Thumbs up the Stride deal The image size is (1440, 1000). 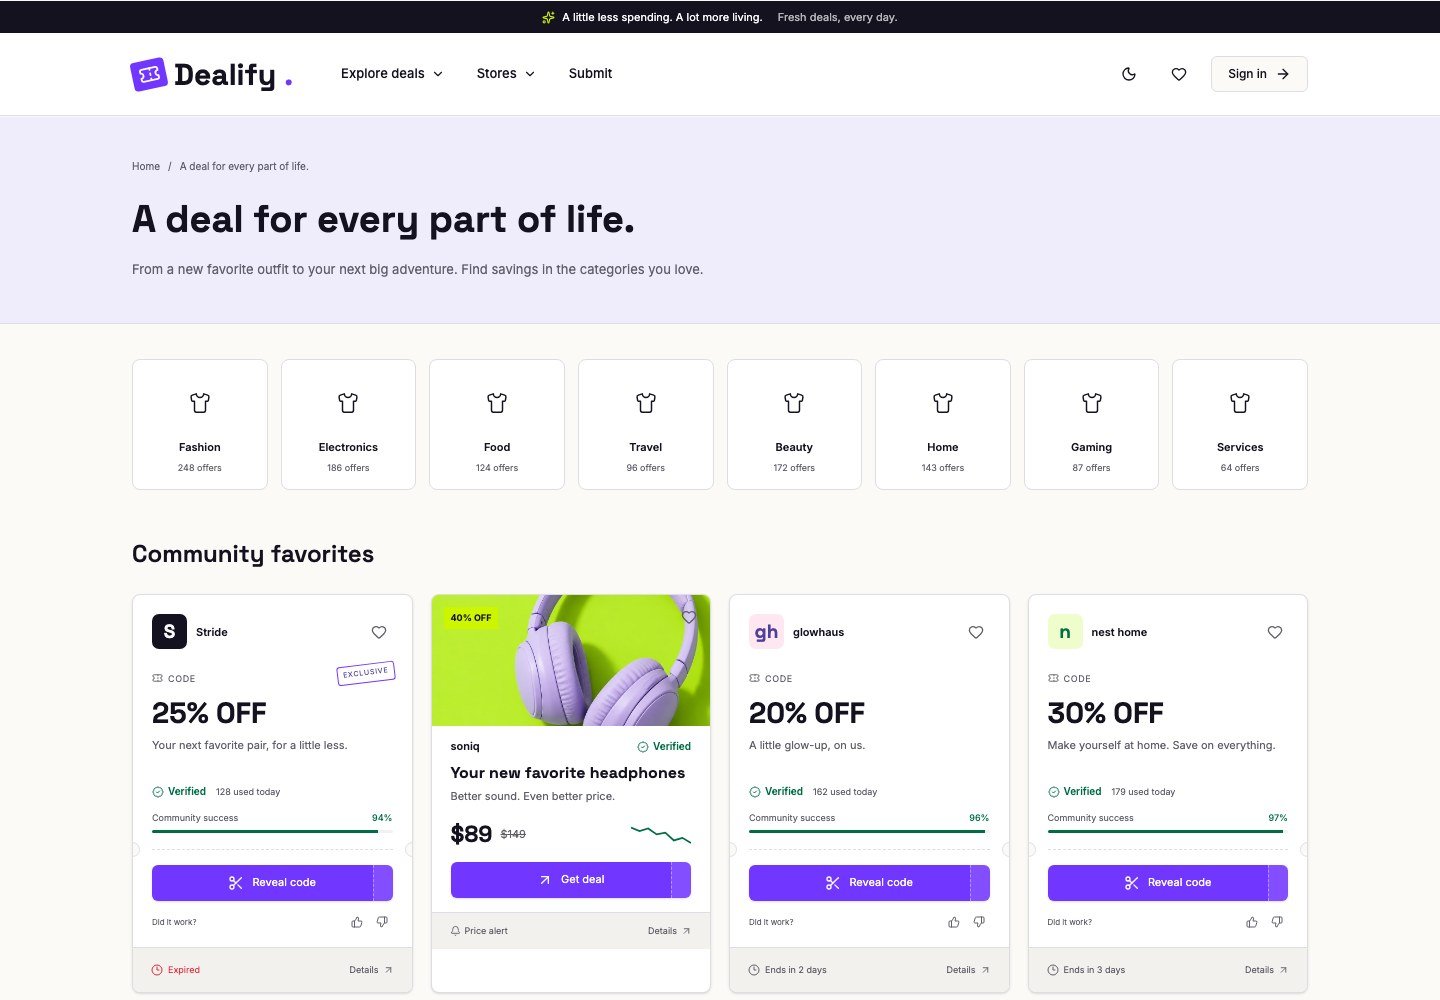coord(357,922)
